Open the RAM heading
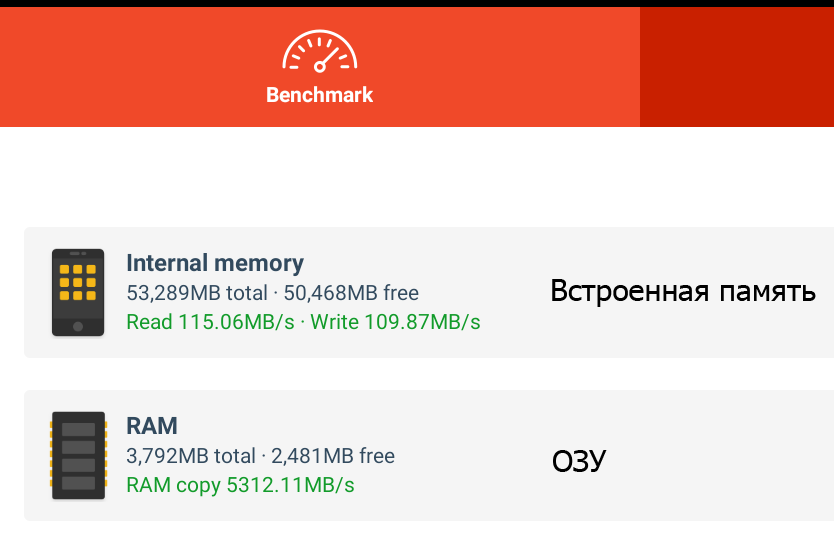834x546 pixels. tap(152, 425)
